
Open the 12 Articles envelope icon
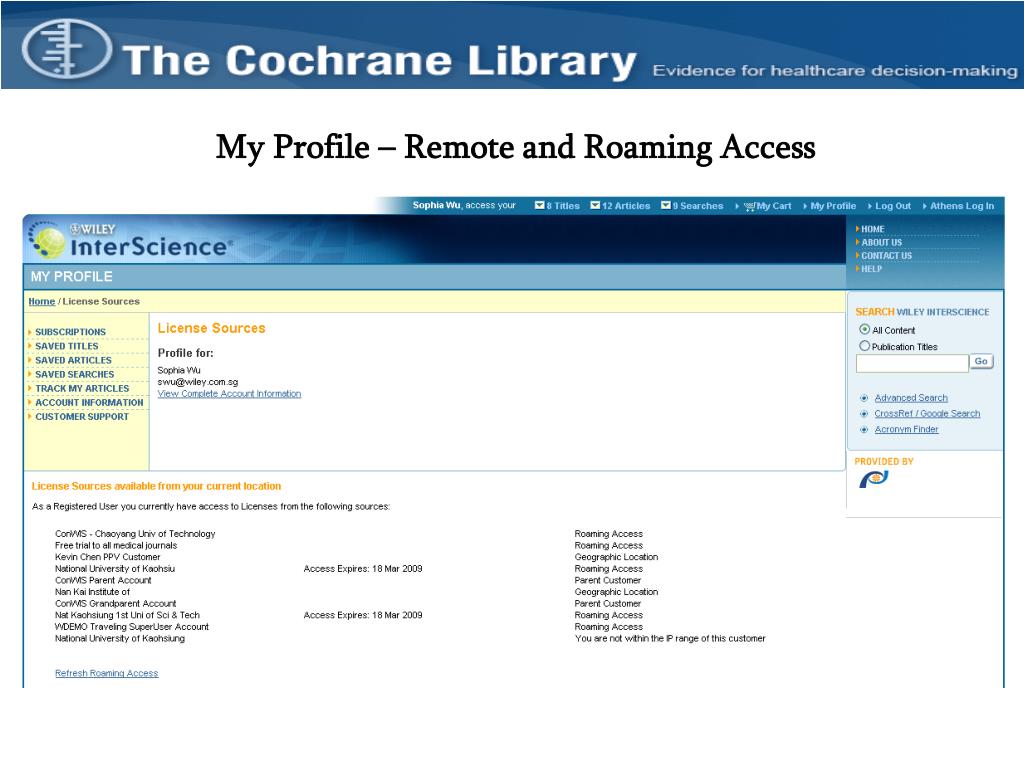point(595,206)
